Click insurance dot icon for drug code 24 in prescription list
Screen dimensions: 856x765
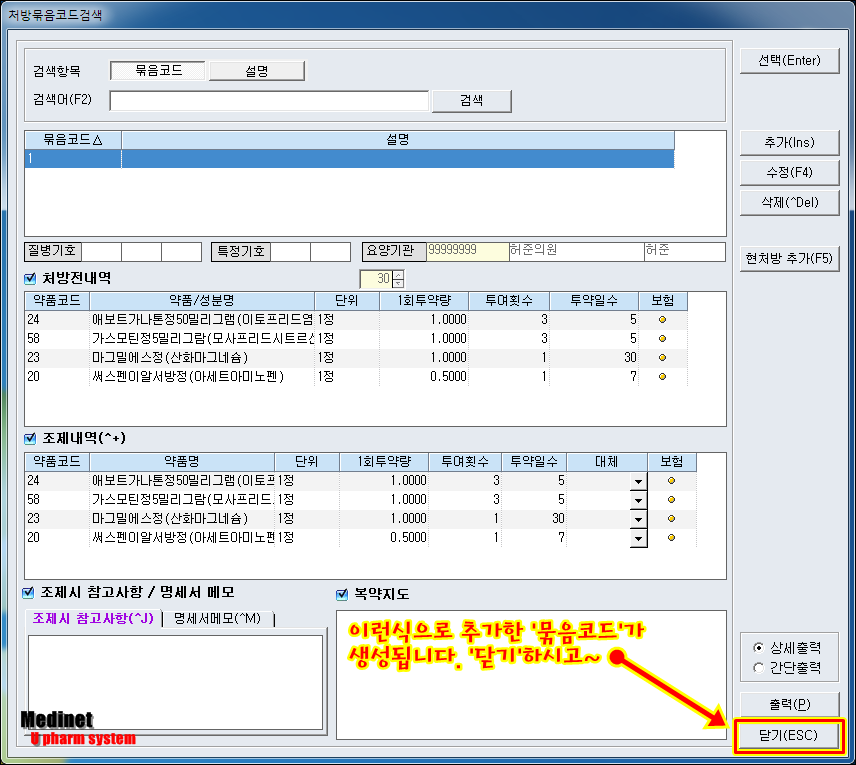(x=662, y=320)
